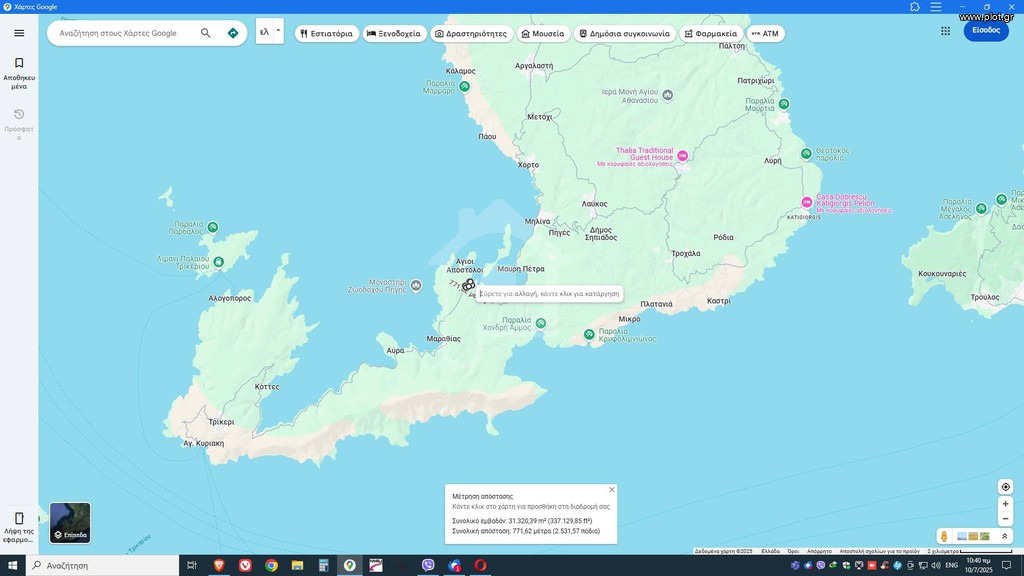Image resolution: width=1024 pixels, height=576 pixels.
Task: Show Δημόσια συγκοινωνία on the map
Action: (625, 33)
